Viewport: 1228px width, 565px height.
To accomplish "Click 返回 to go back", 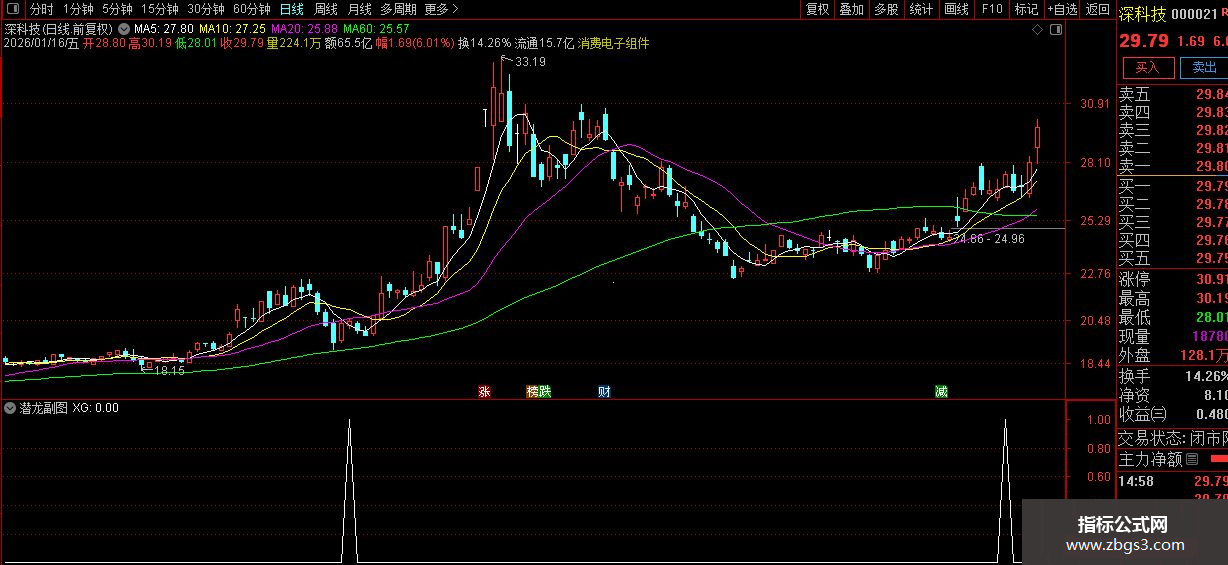I will (1098, 9).
